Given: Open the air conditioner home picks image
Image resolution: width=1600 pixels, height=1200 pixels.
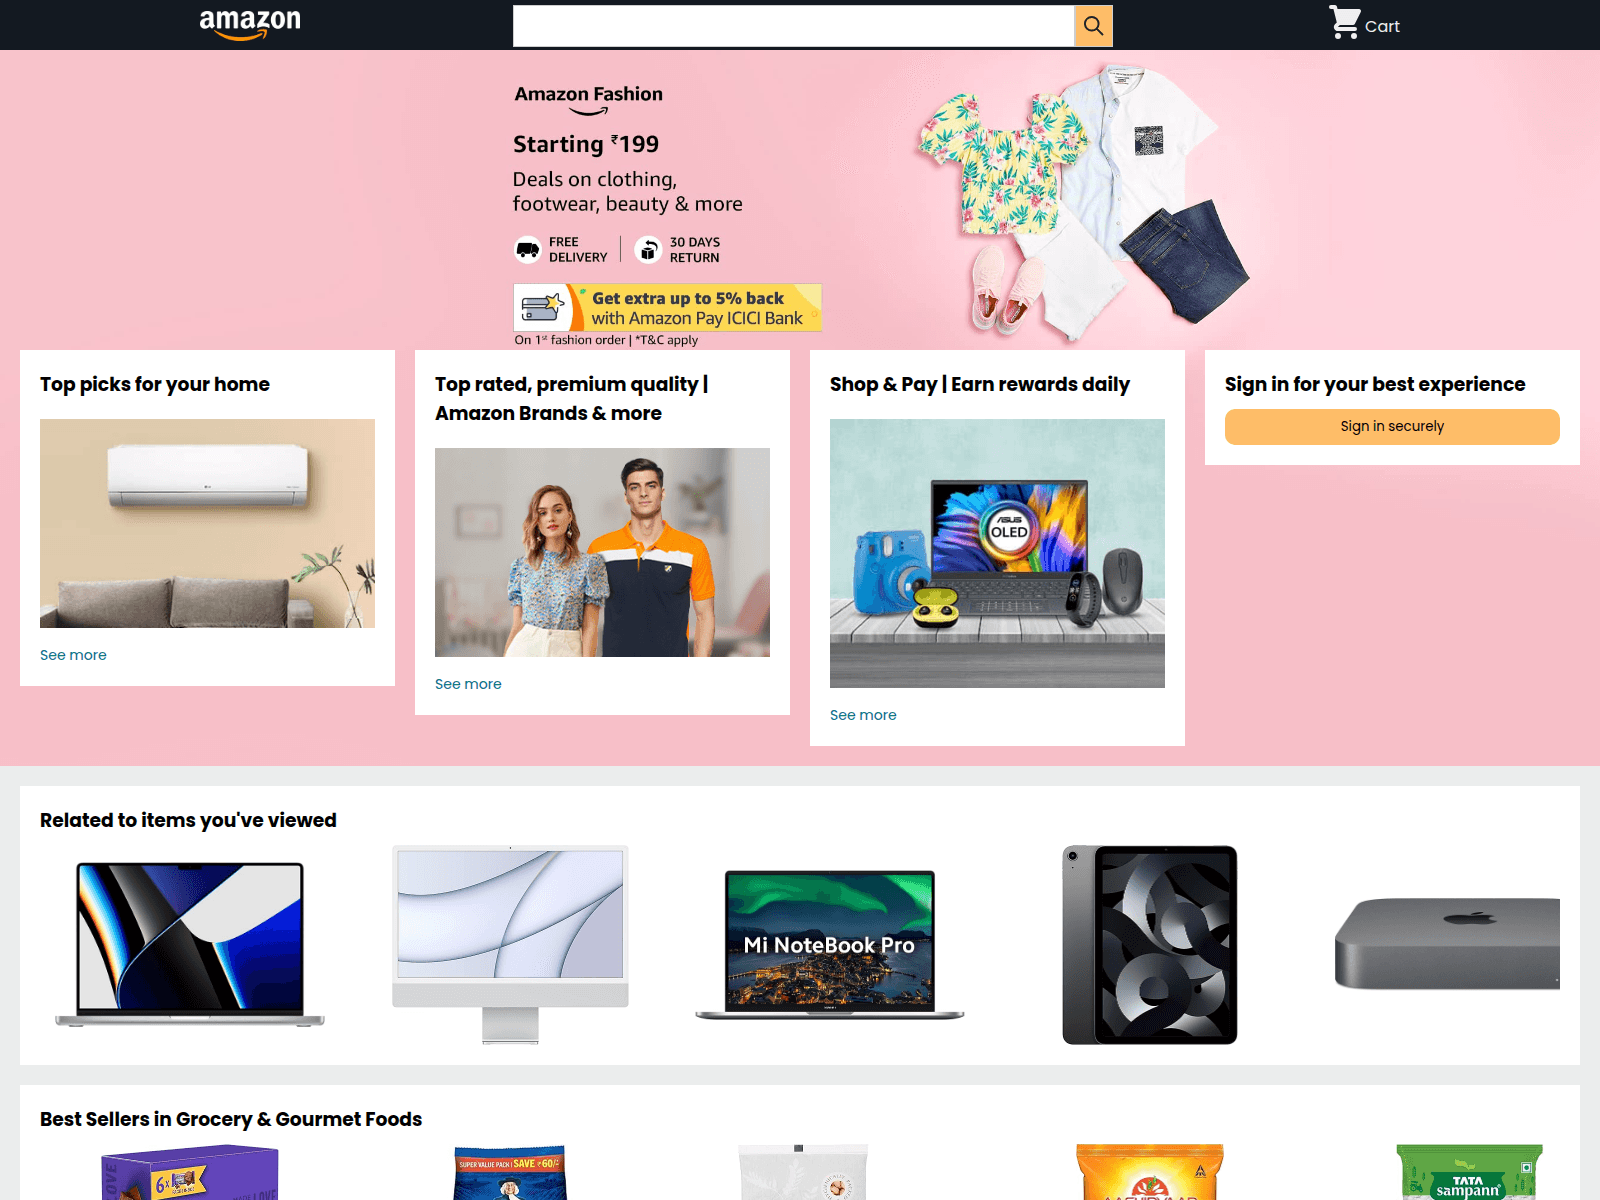Looking at the screenshot, I should click(x=207, y=523).
